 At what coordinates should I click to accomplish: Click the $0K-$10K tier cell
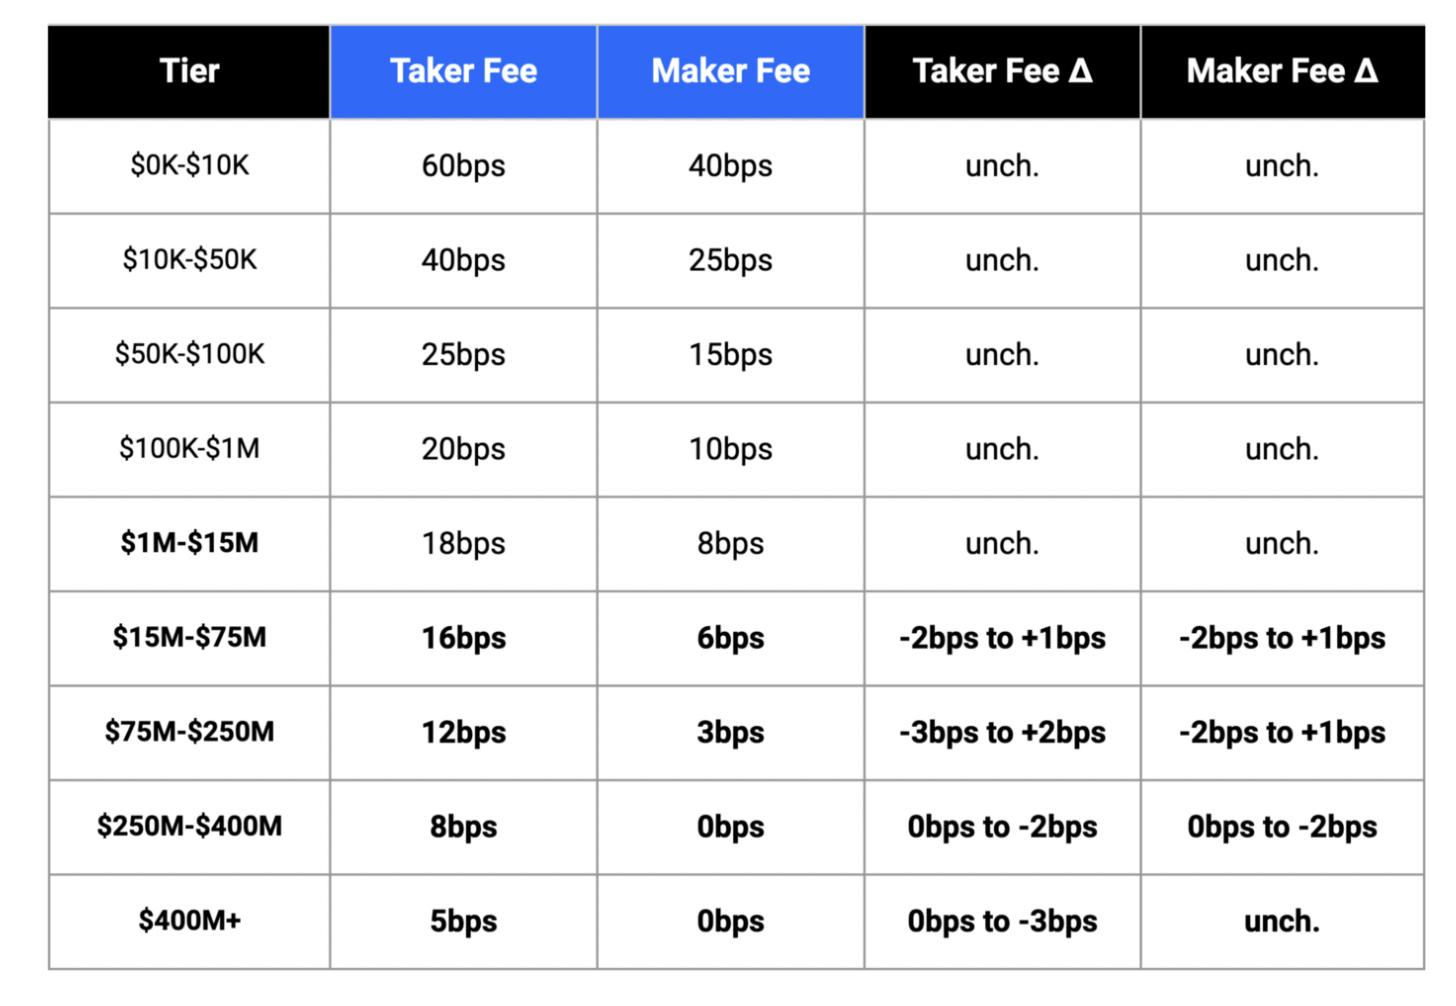coord(189,165)
